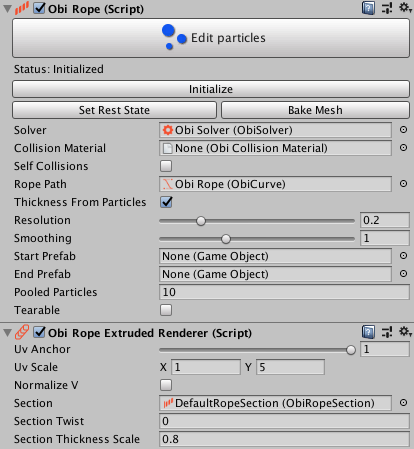Open object picker for Solver field
This screenshot has width=414, height=449.
point(403,130)
